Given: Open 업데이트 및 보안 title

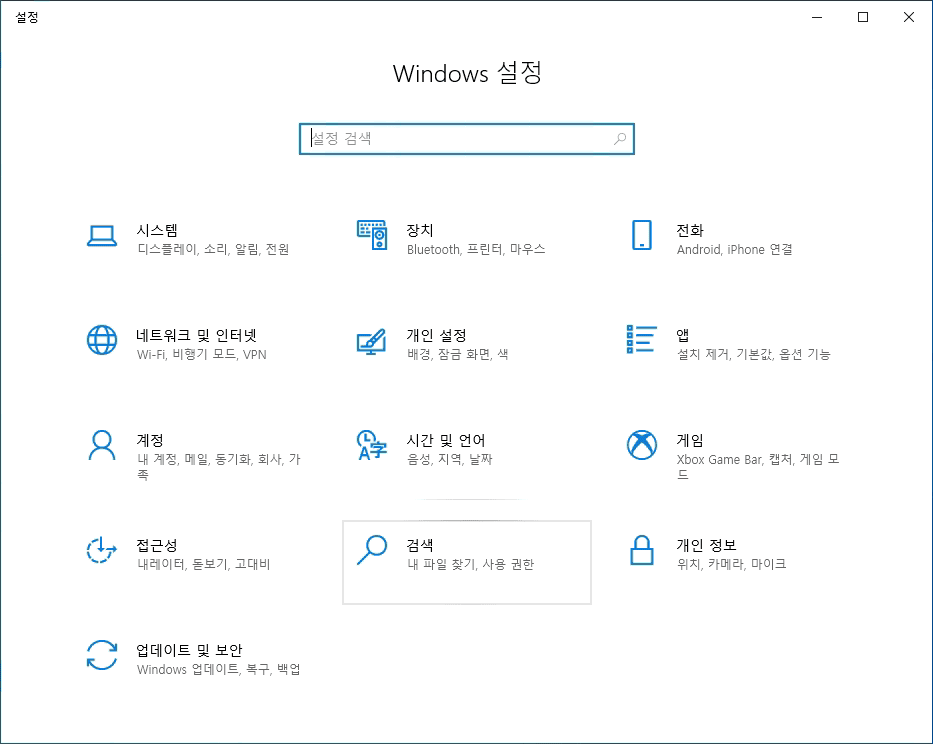Looking at the screenshot, I should click(x=189, y=649).
